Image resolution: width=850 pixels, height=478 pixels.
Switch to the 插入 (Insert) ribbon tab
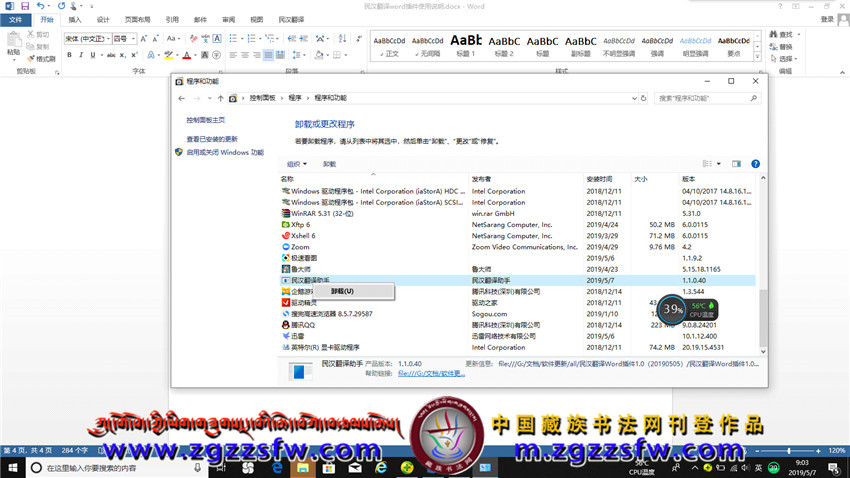[75, 20]
